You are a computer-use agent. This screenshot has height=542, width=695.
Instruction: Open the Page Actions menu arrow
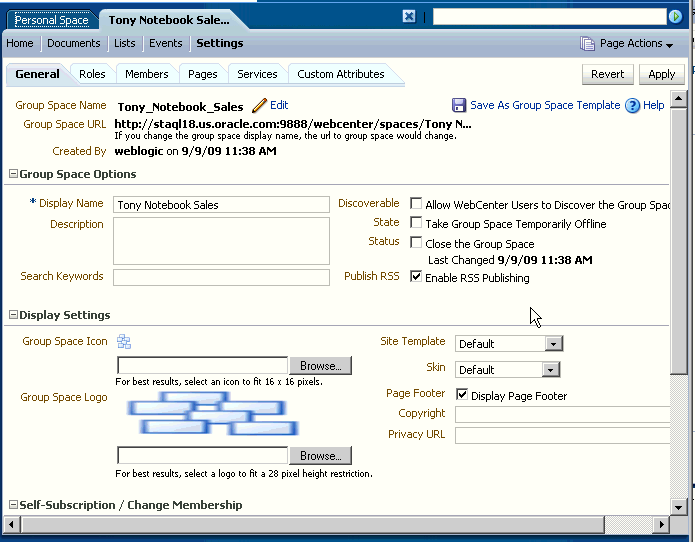click(x=669, y=45)
